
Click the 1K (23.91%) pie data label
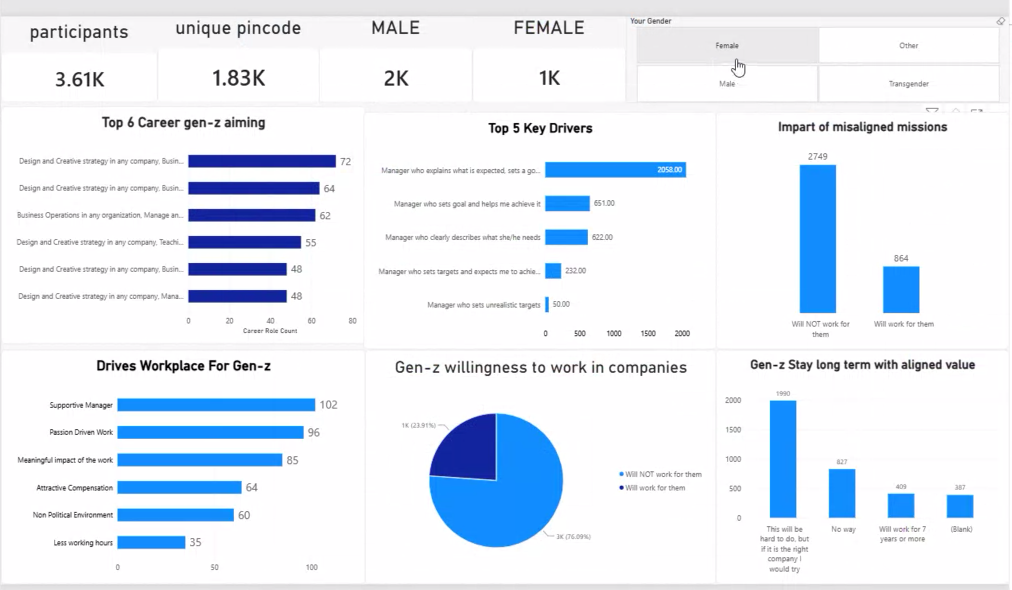click(x=418, y=425)
